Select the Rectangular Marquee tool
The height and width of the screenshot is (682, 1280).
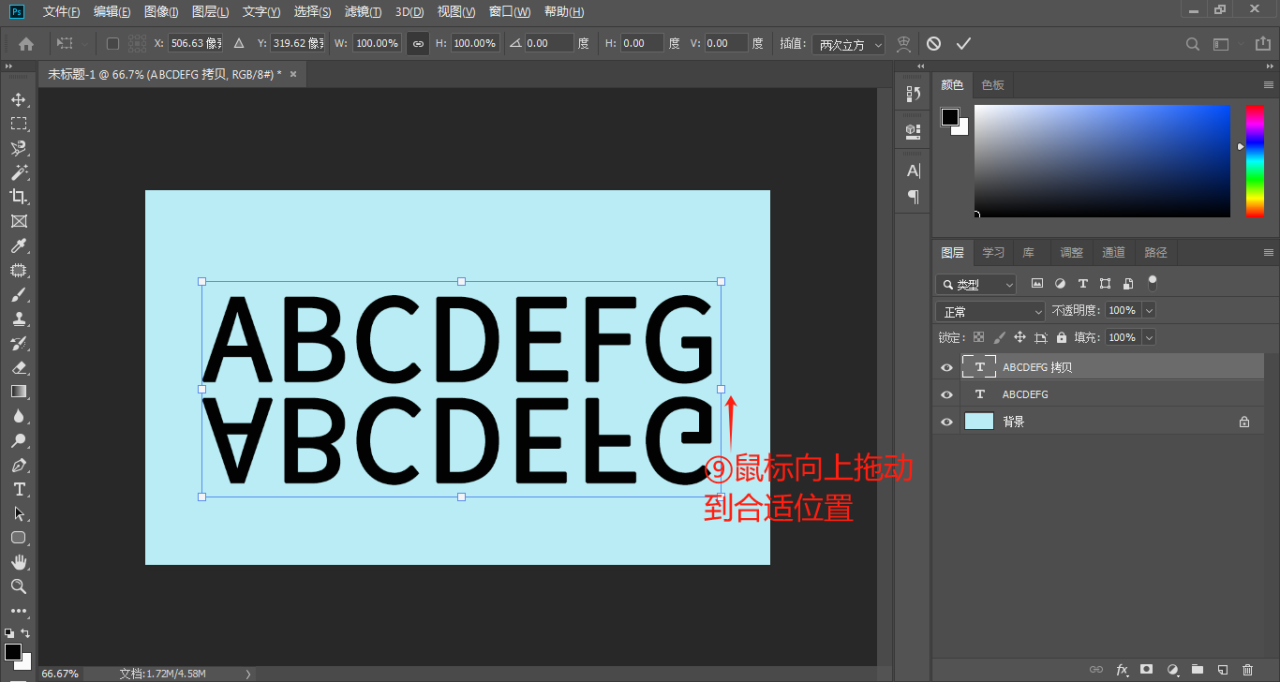tap(18, 124)
